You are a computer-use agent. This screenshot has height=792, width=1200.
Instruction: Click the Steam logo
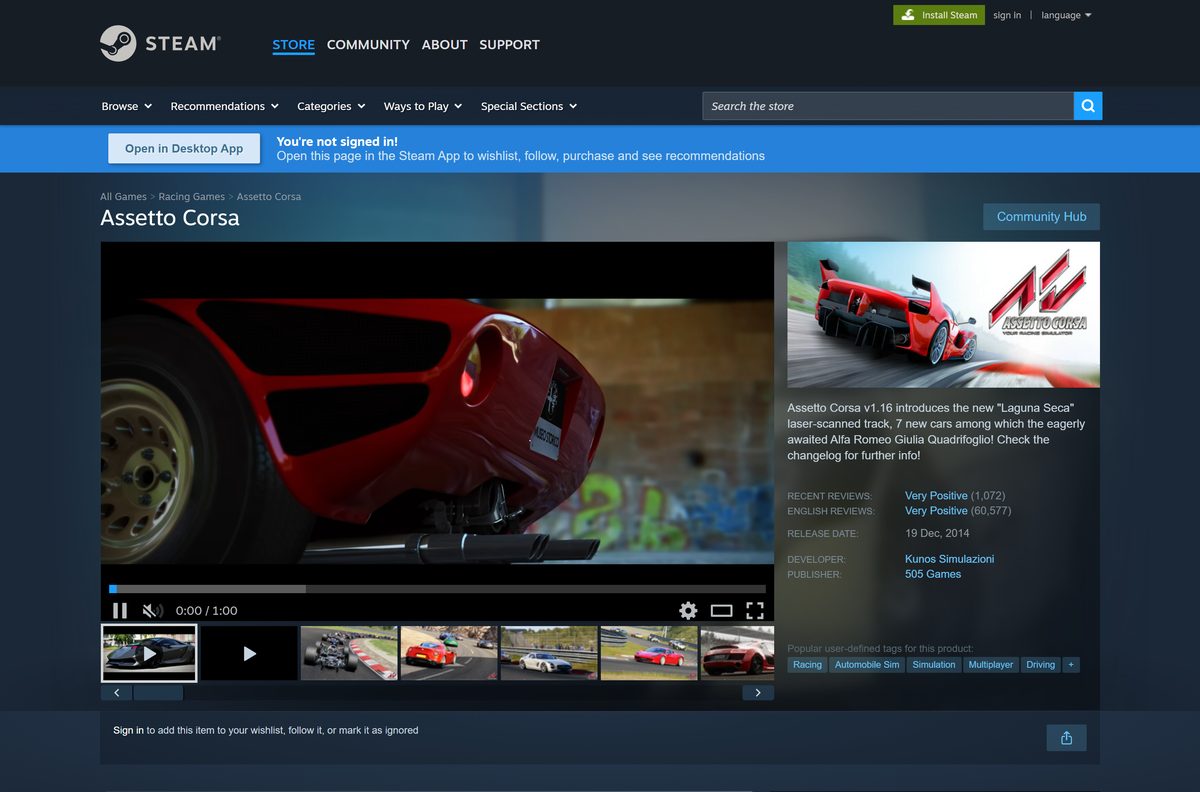coord(160,44)
